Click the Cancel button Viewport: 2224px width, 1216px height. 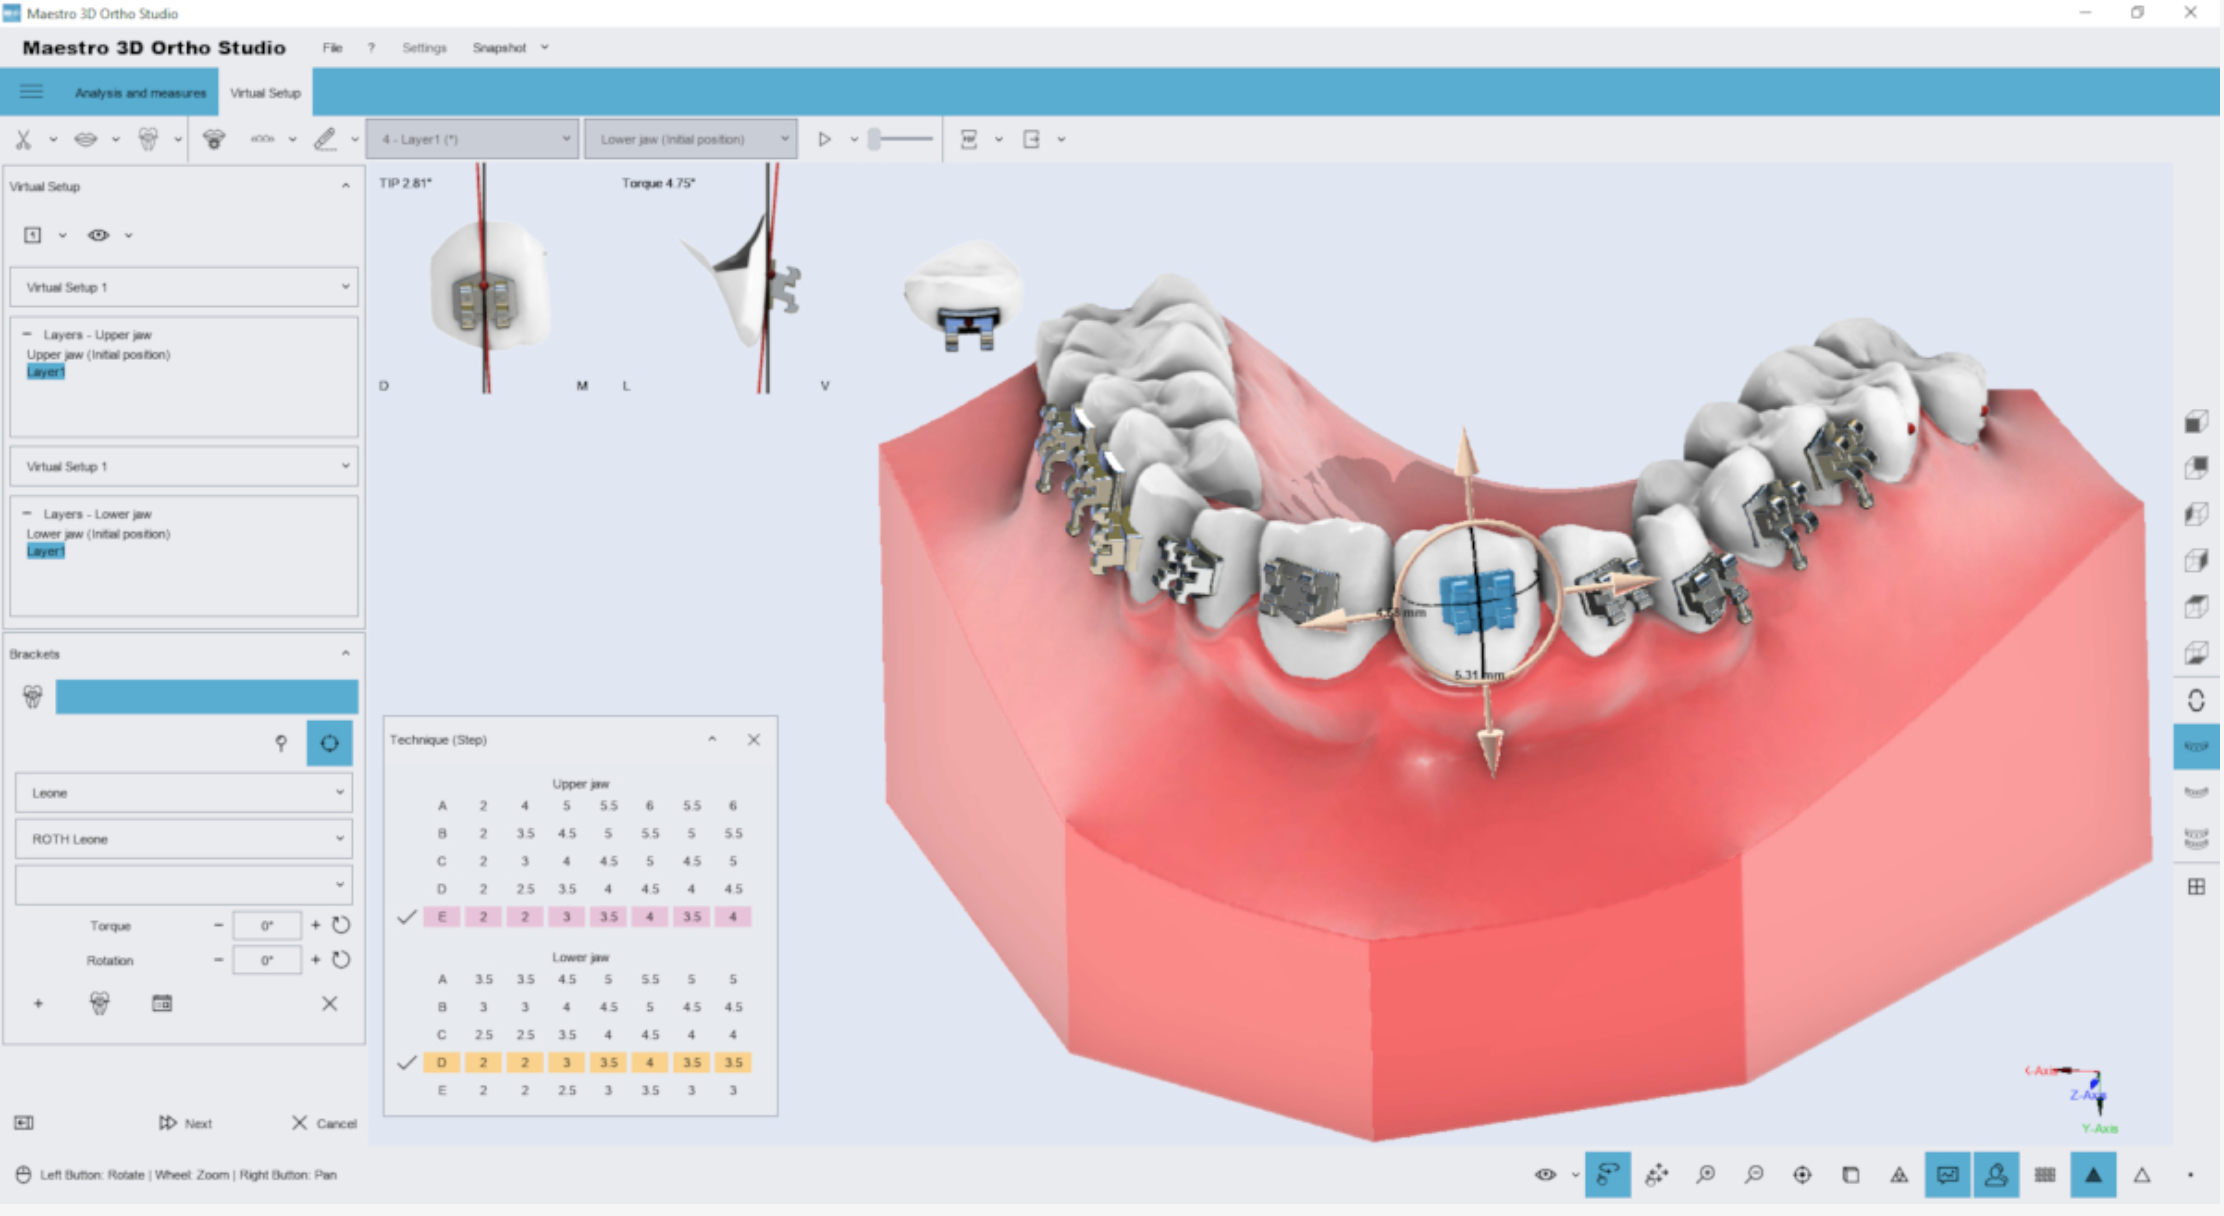[324, 1123]
